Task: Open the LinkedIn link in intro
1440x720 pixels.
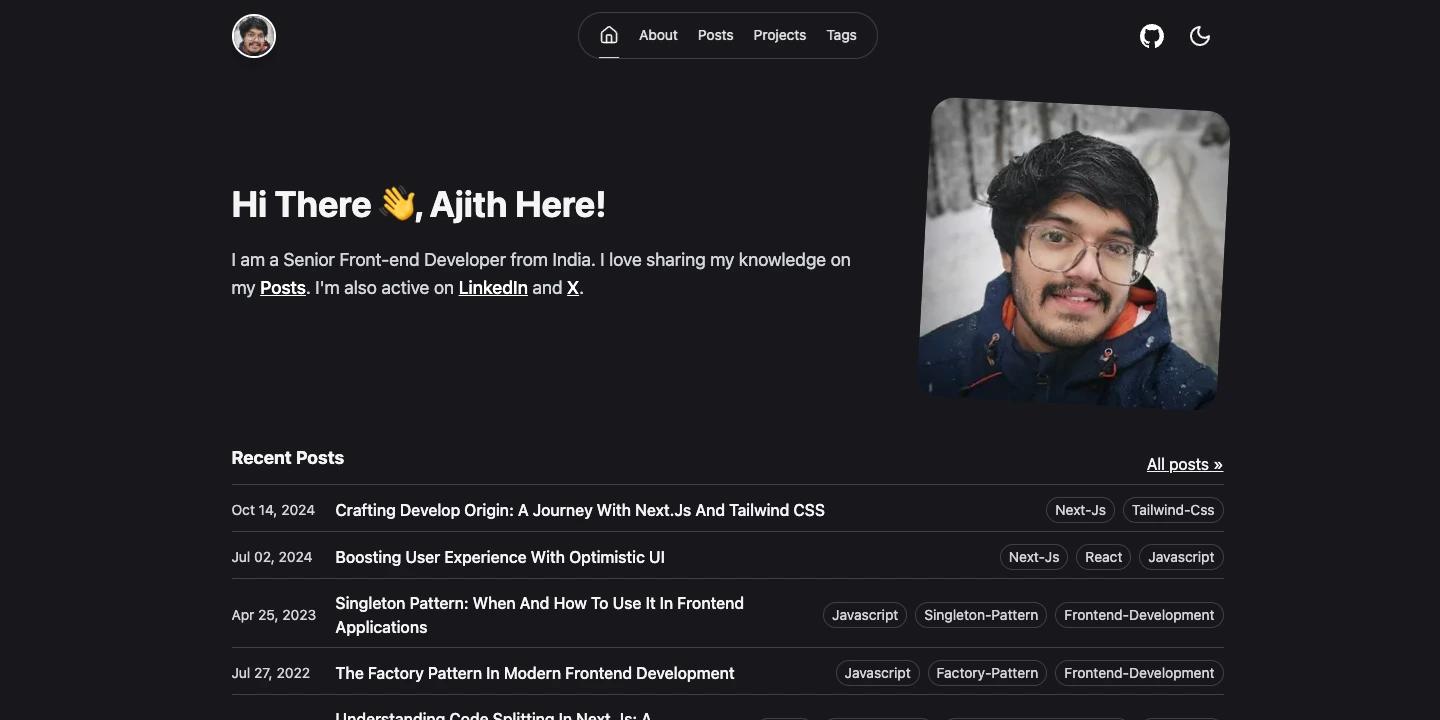Action: [x=493, y=288]
